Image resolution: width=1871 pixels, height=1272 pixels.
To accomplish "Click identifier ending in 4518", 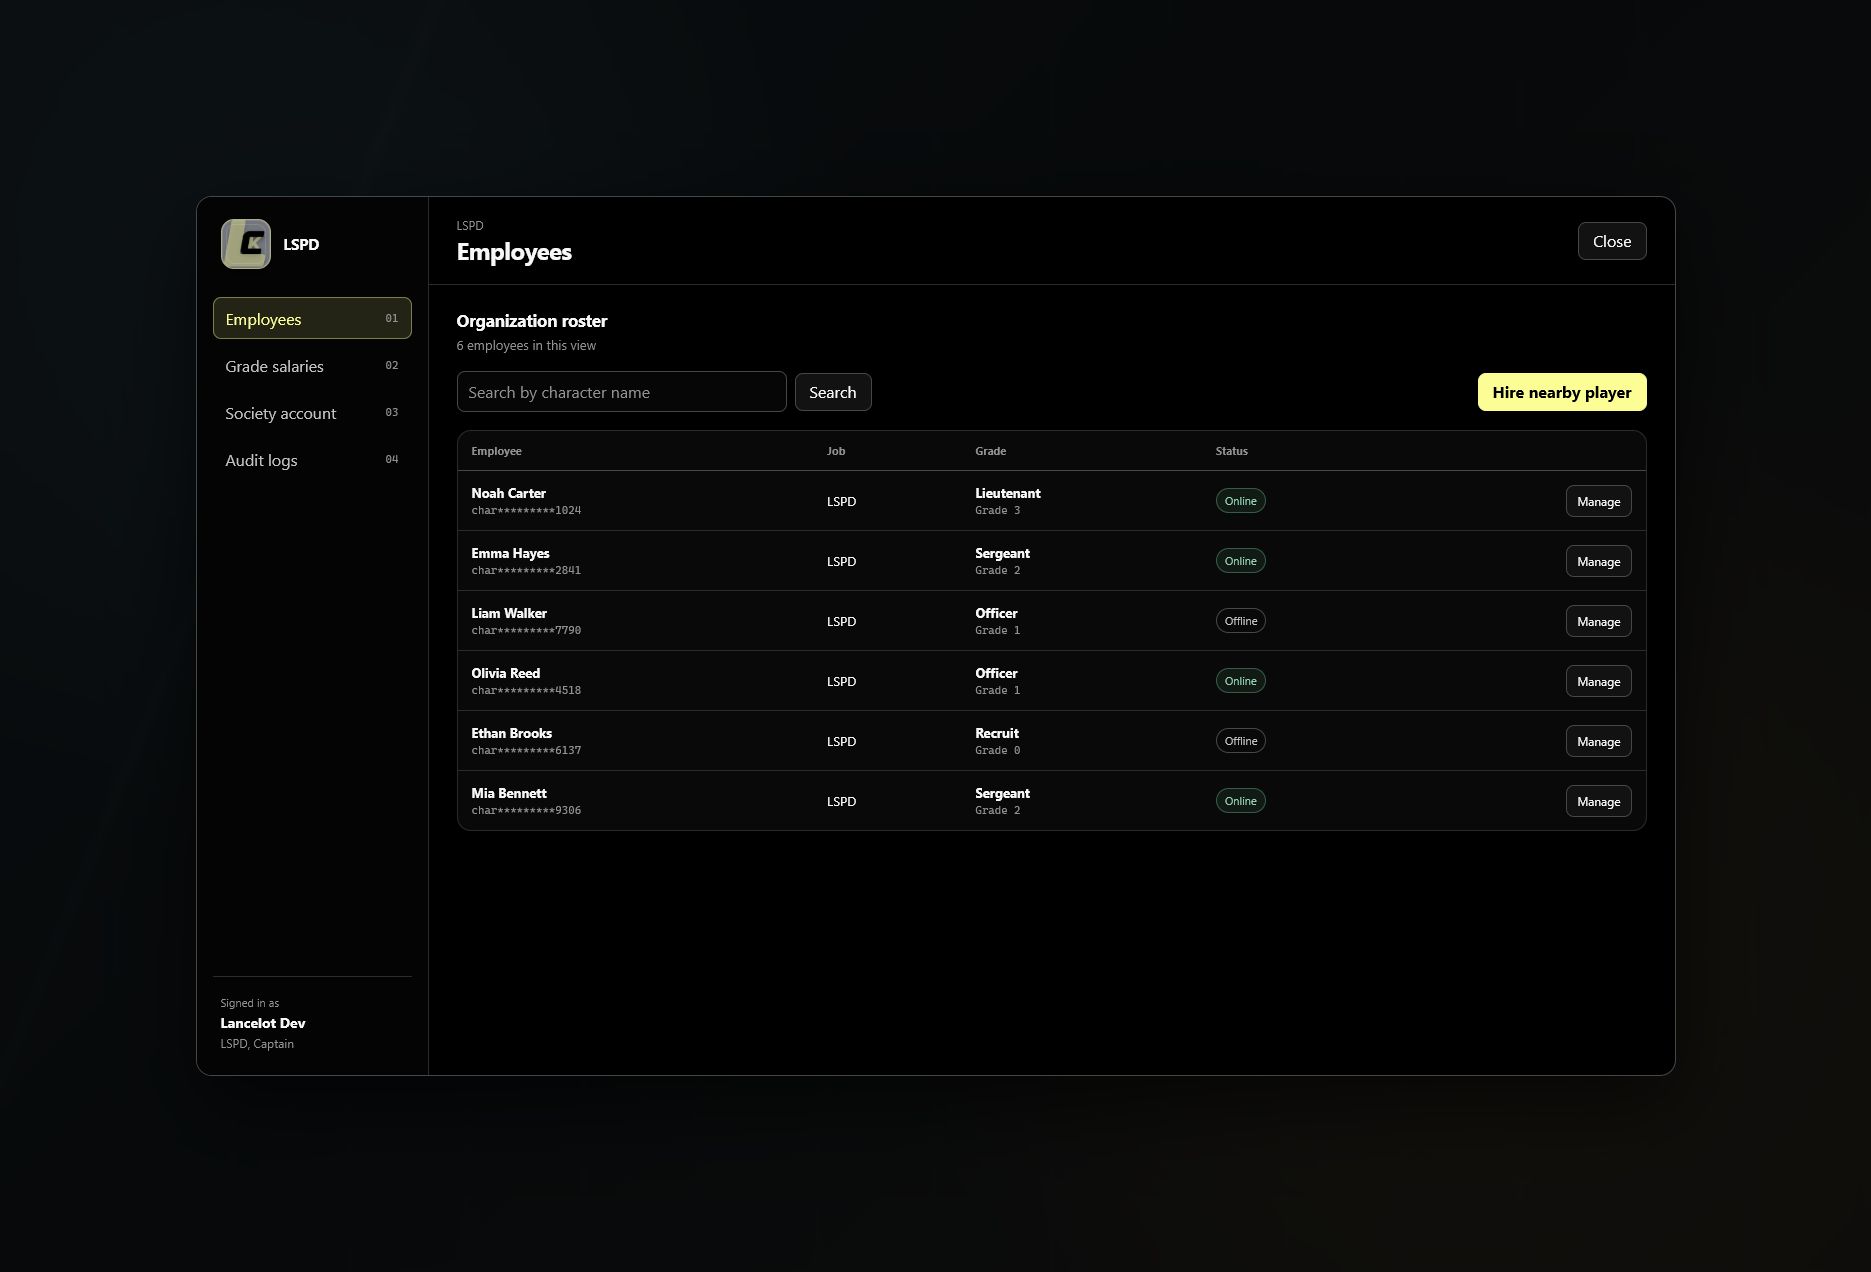I will coord(526,690).
